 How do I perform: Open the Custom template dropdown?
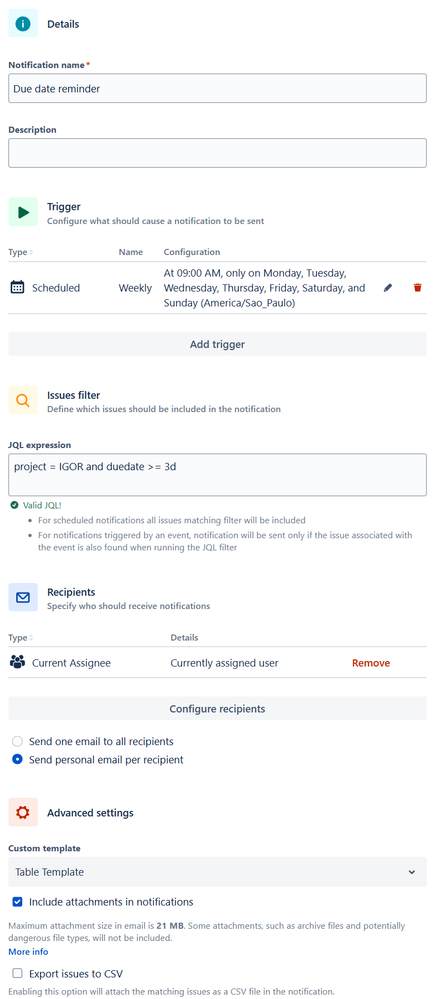click(217, 872)
